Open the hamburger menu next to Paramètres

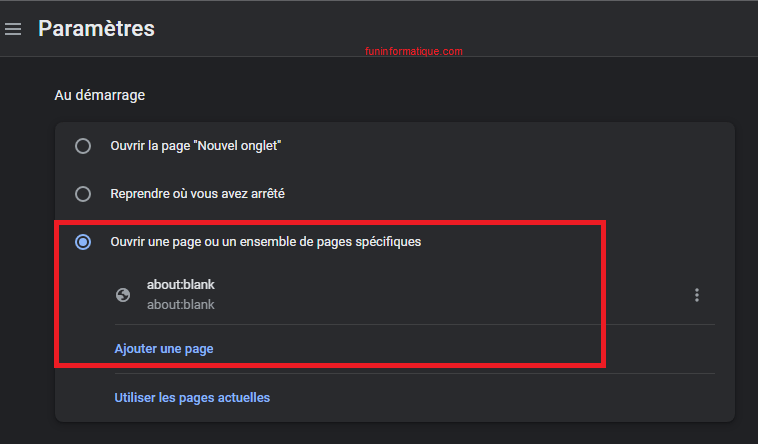point(13,29)
